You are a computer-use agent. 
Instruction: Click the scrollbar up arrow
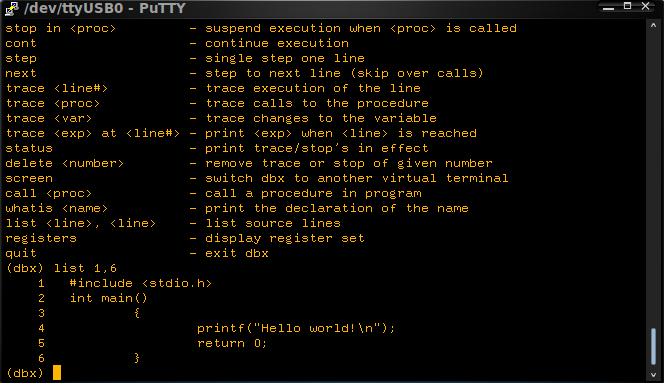click(653, 25)
